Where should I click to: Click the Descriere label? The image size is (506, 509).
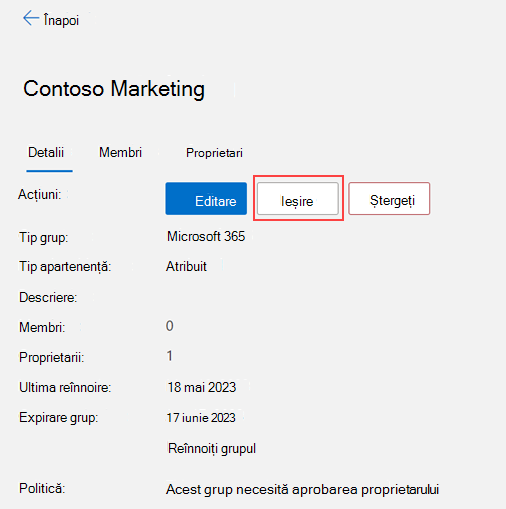(x=48, y=297)
